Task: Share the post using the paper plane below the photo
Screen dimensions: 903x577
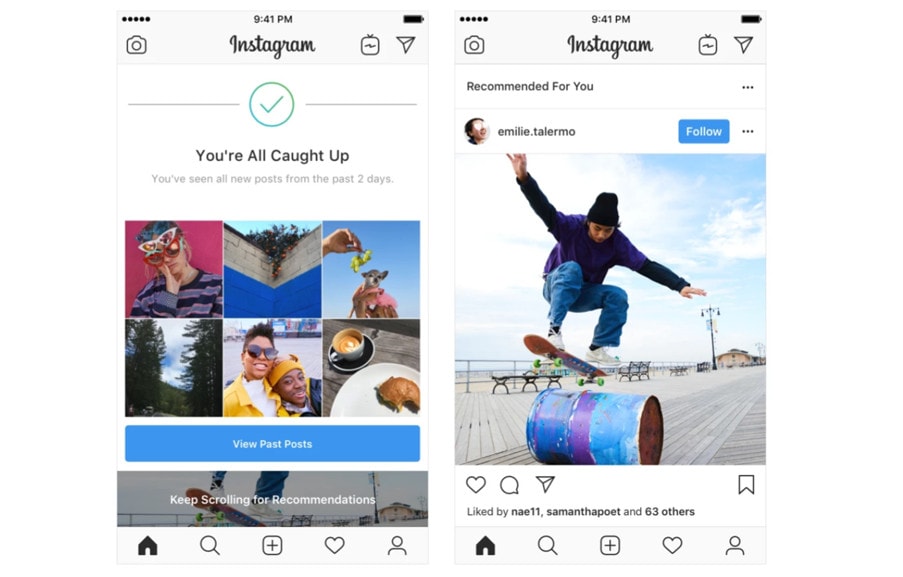Action: (x=545, y=484)
